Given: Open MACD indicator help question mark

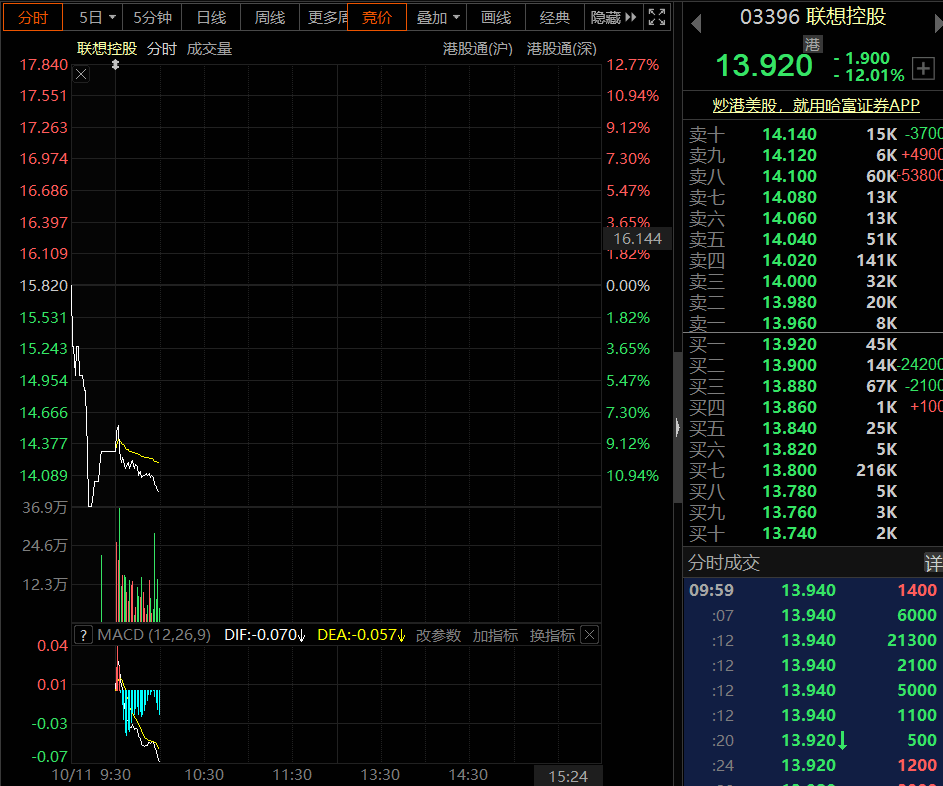Looking at the screenshot, I should click(x=84, y=635).
